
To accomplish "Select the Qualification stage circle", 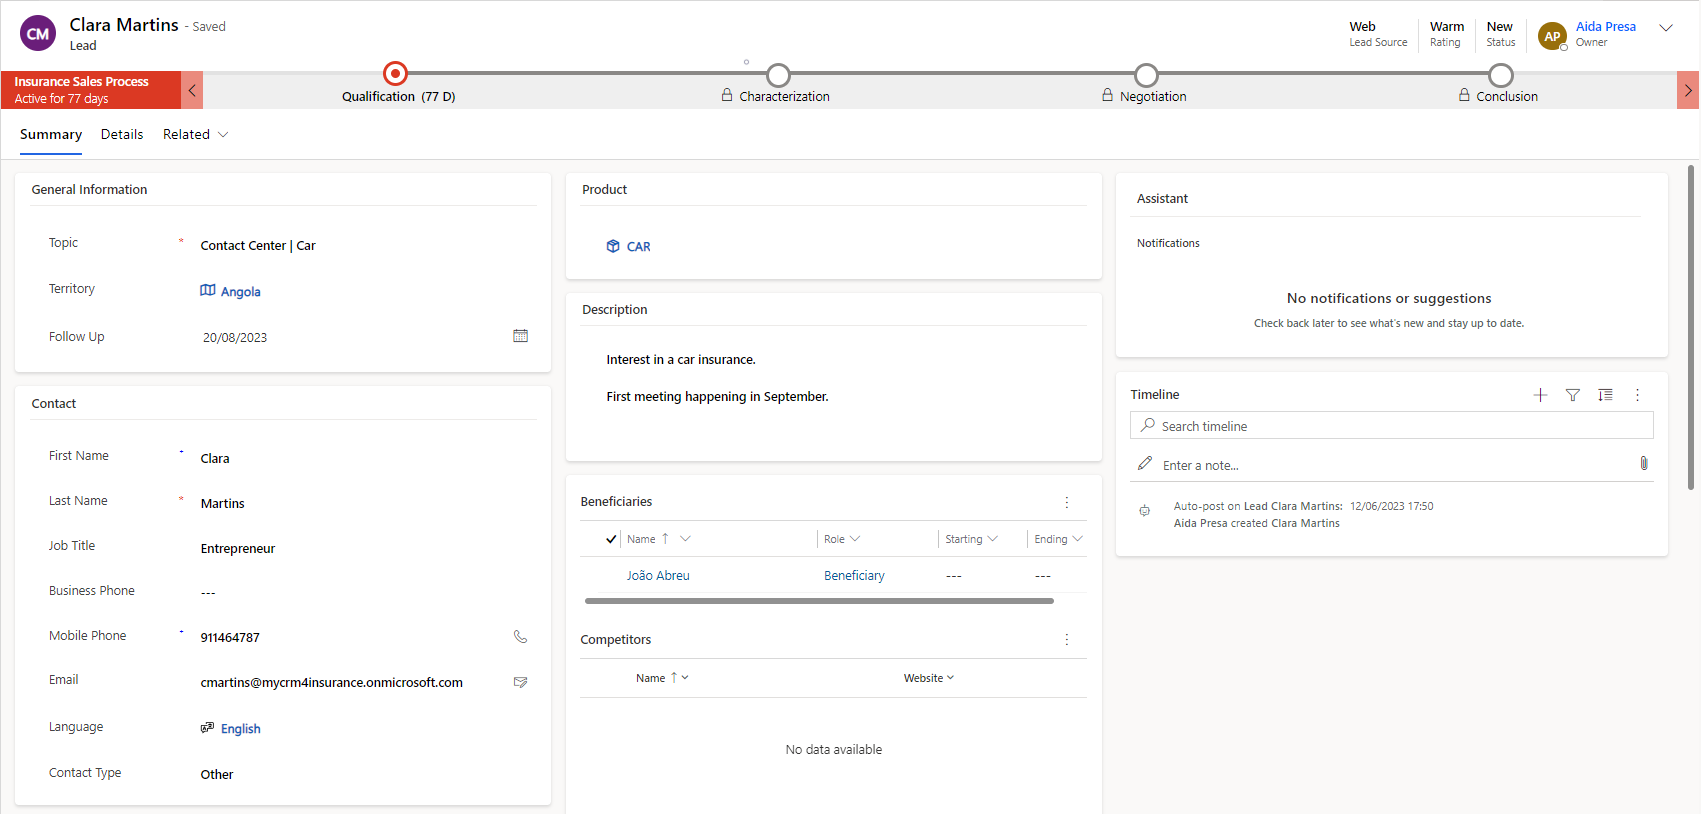I will (396, 74).
